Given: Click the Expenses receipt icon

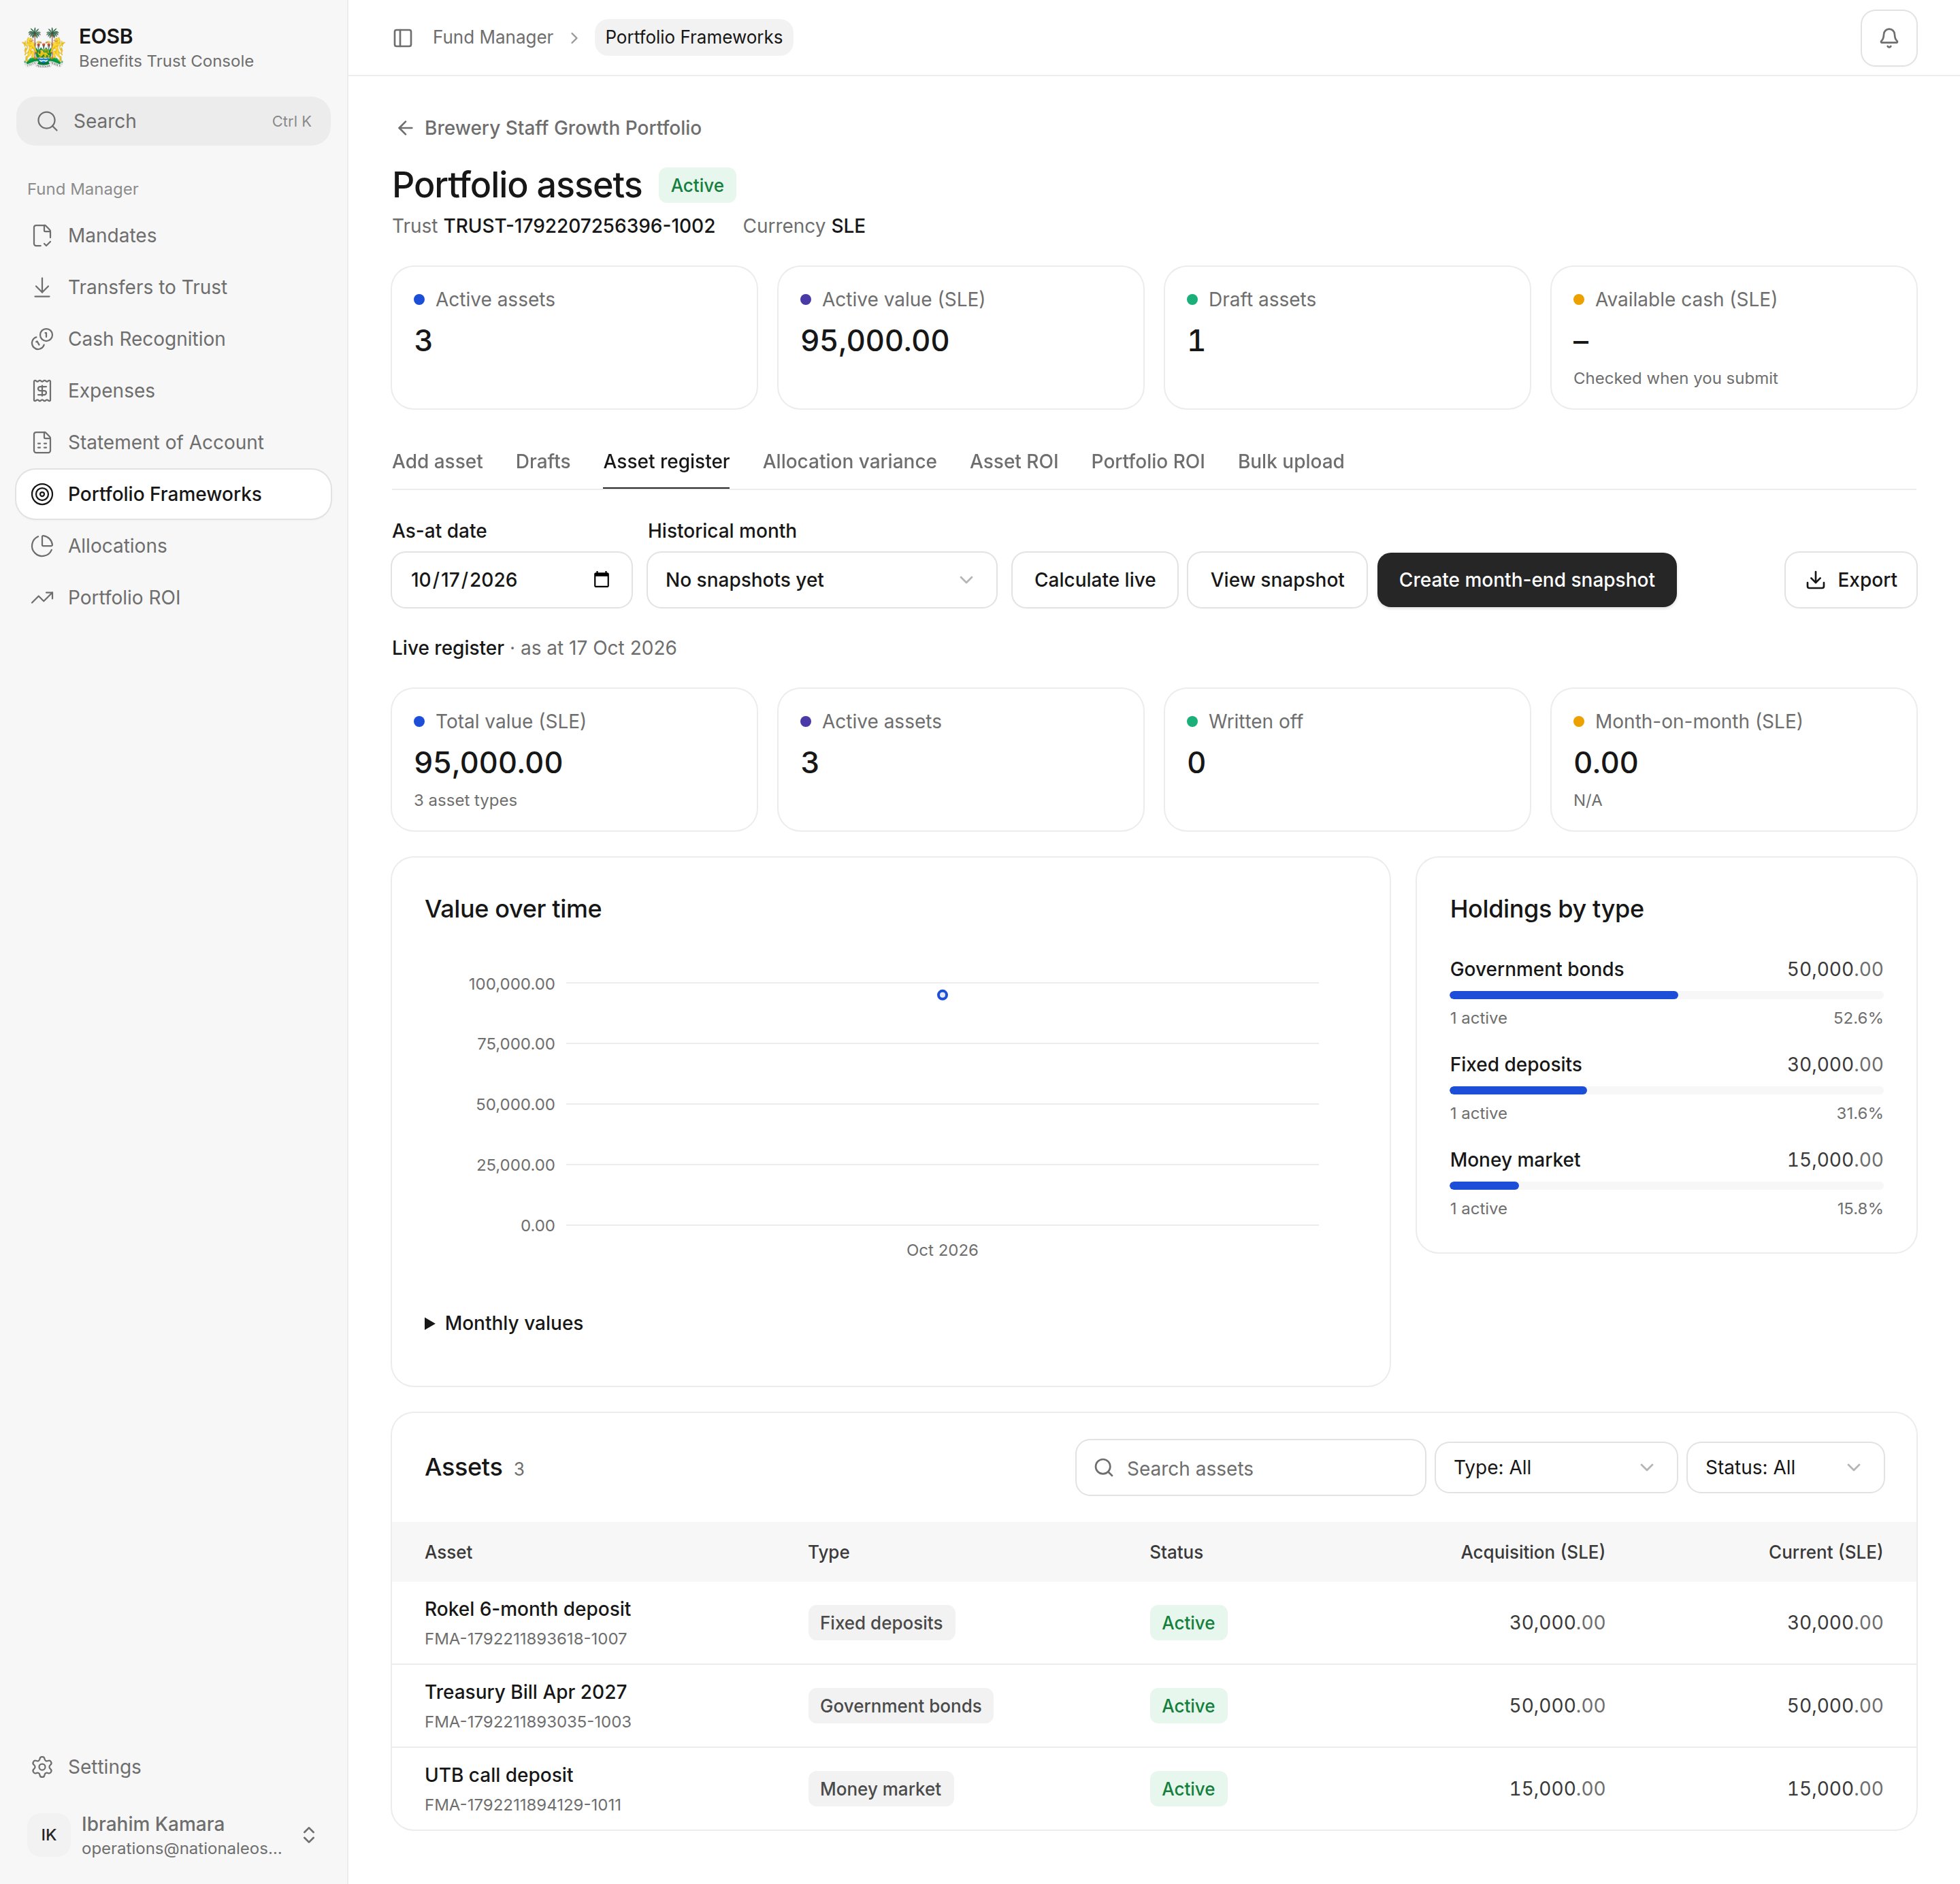Looking at the screenshot, I should click(42, 391).
